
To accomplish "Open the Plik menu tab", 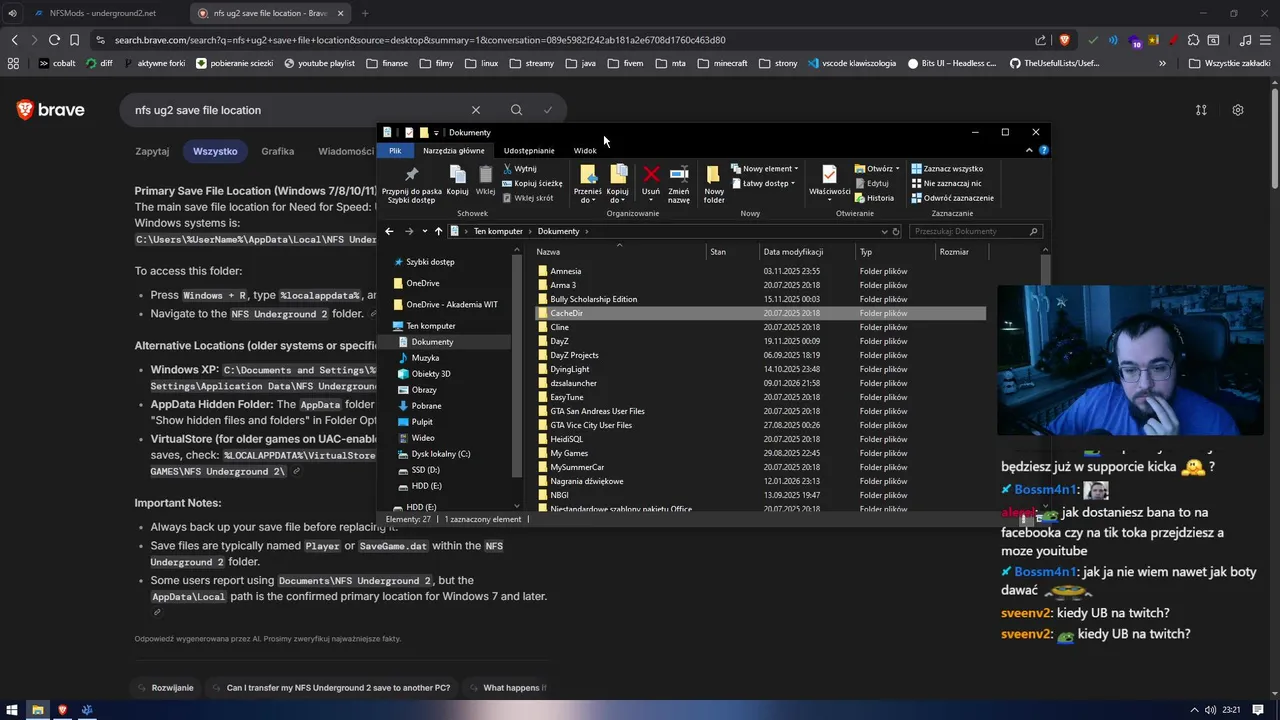I will [395, 150].
